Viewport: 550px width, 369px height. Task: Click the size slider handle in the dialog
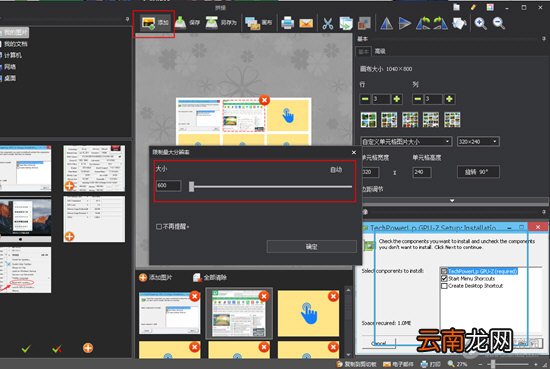point(192,187)
